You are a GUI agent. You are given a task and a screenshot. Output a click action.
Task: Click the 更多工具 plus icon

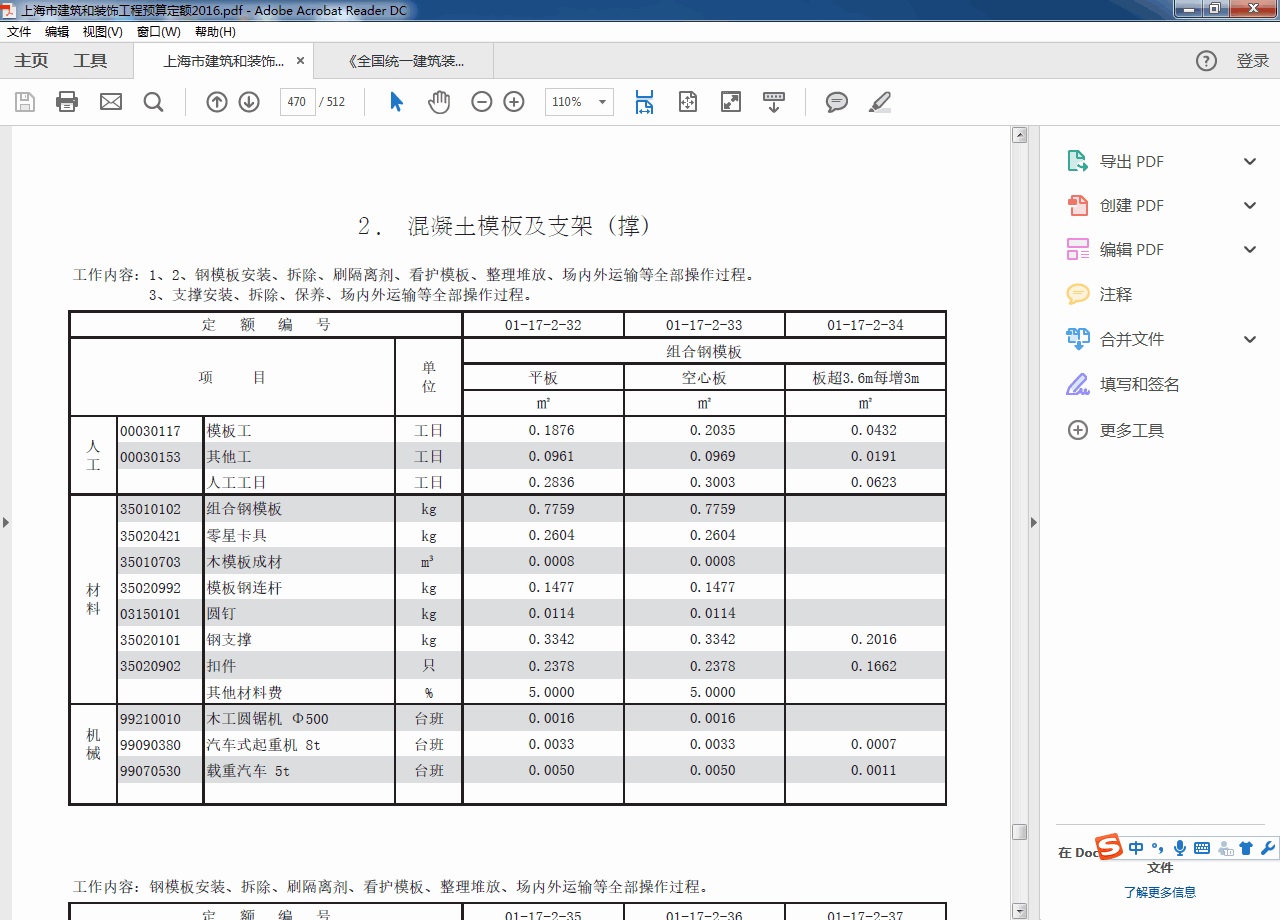pos(1077,430)
